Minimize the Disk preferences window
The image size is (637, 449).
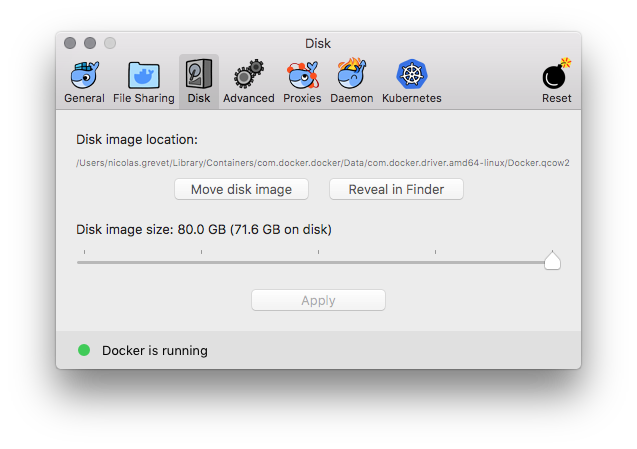[x=90, y=43]
